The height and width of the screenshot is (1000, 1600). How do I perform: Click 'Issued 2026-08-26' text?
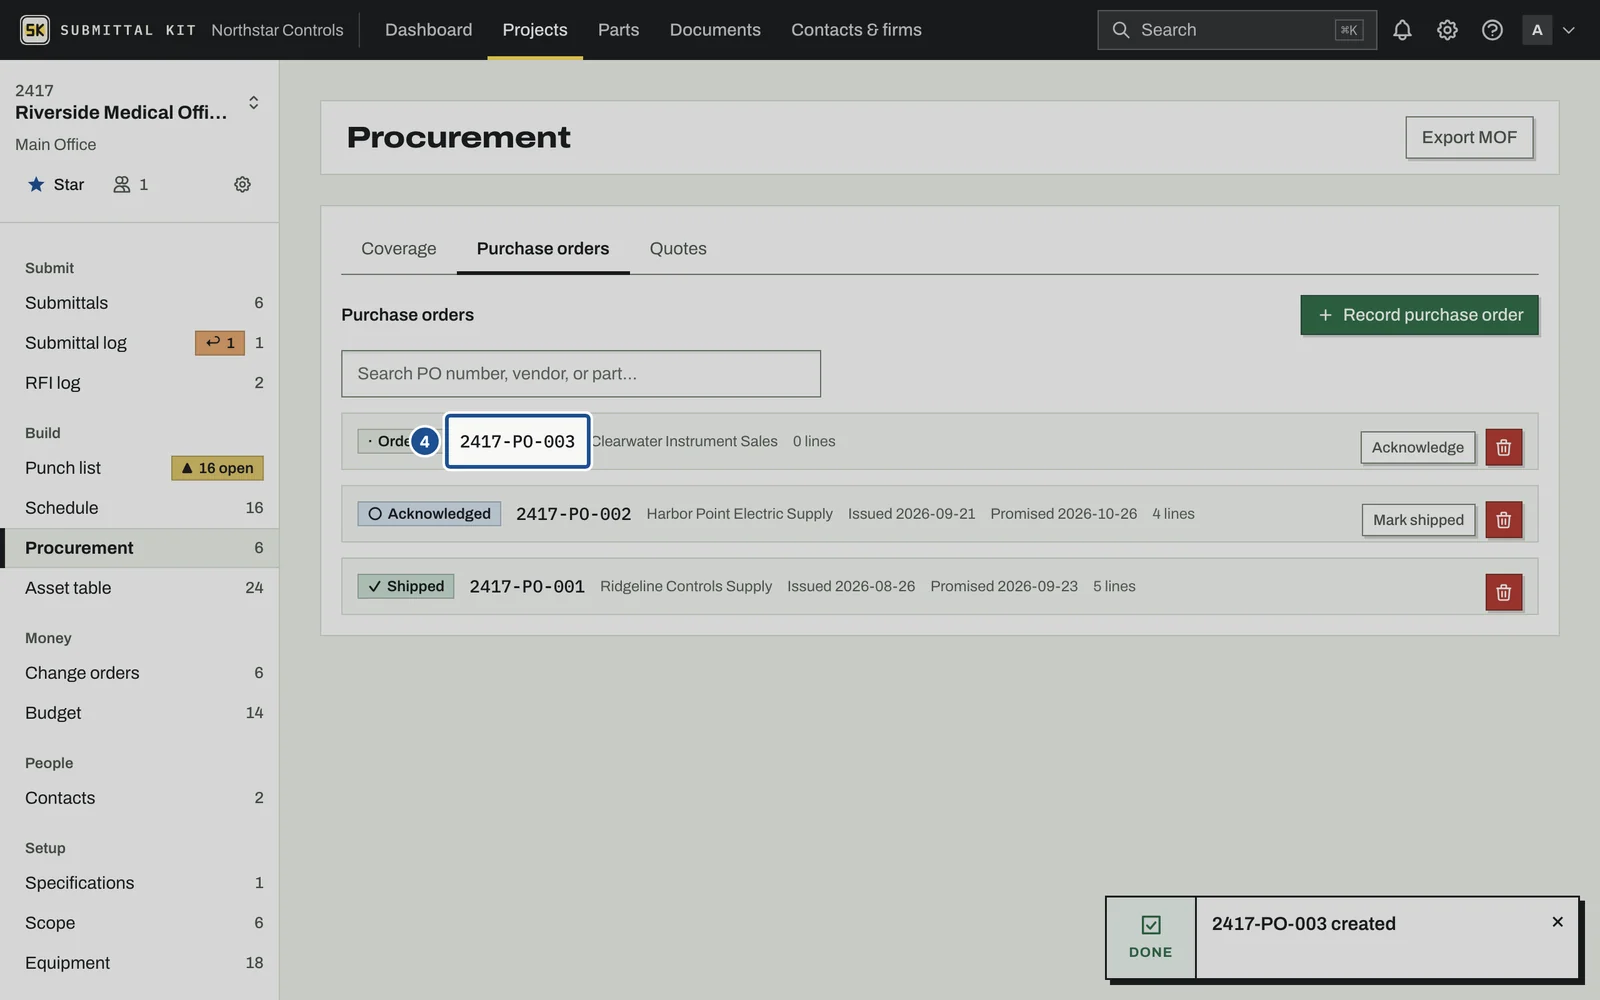[851, 586]
